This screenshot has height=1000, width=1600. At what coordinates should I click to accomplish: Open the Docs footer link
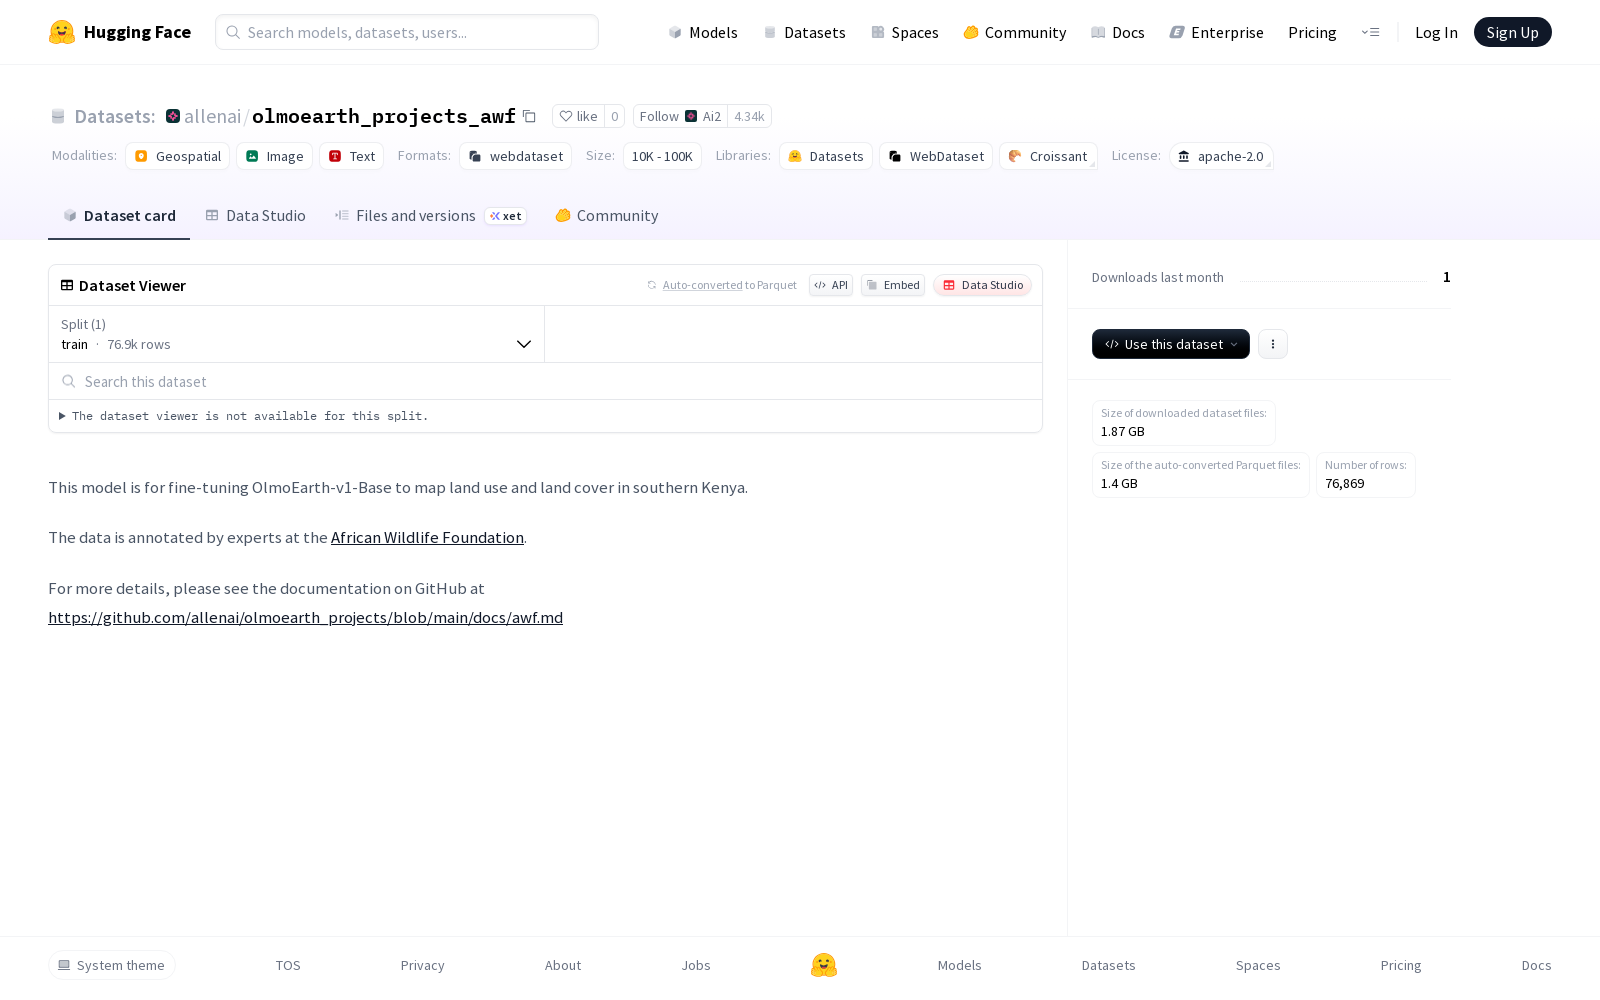[1536, 965]
